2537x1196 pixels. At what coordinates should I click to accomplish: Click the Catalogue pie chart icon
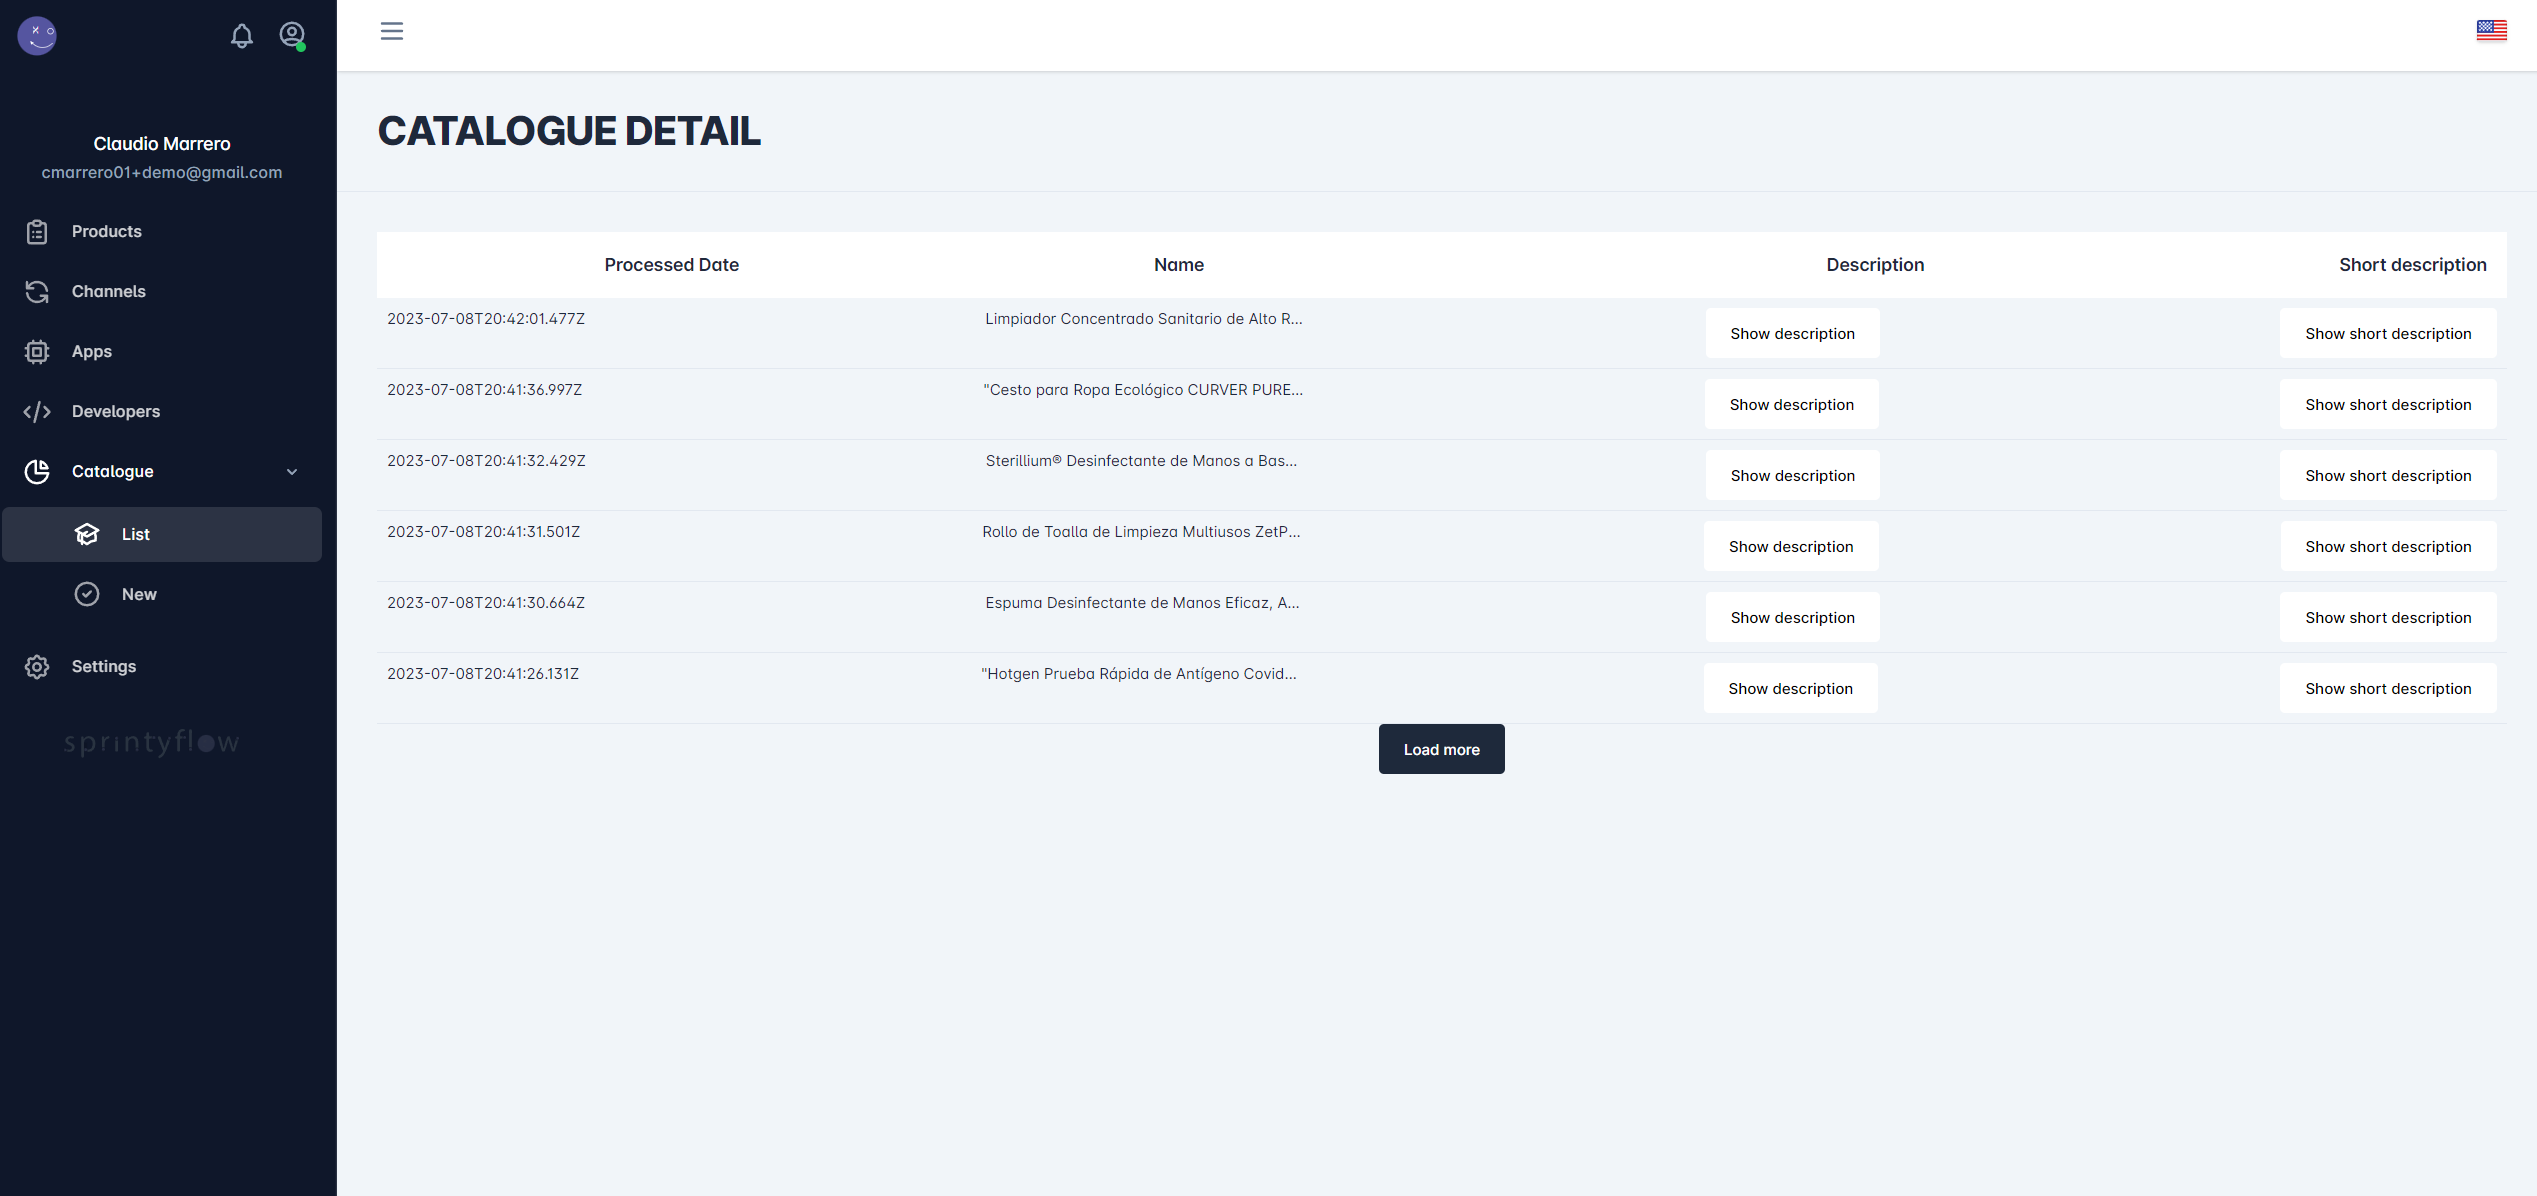[x=37, y=472]
